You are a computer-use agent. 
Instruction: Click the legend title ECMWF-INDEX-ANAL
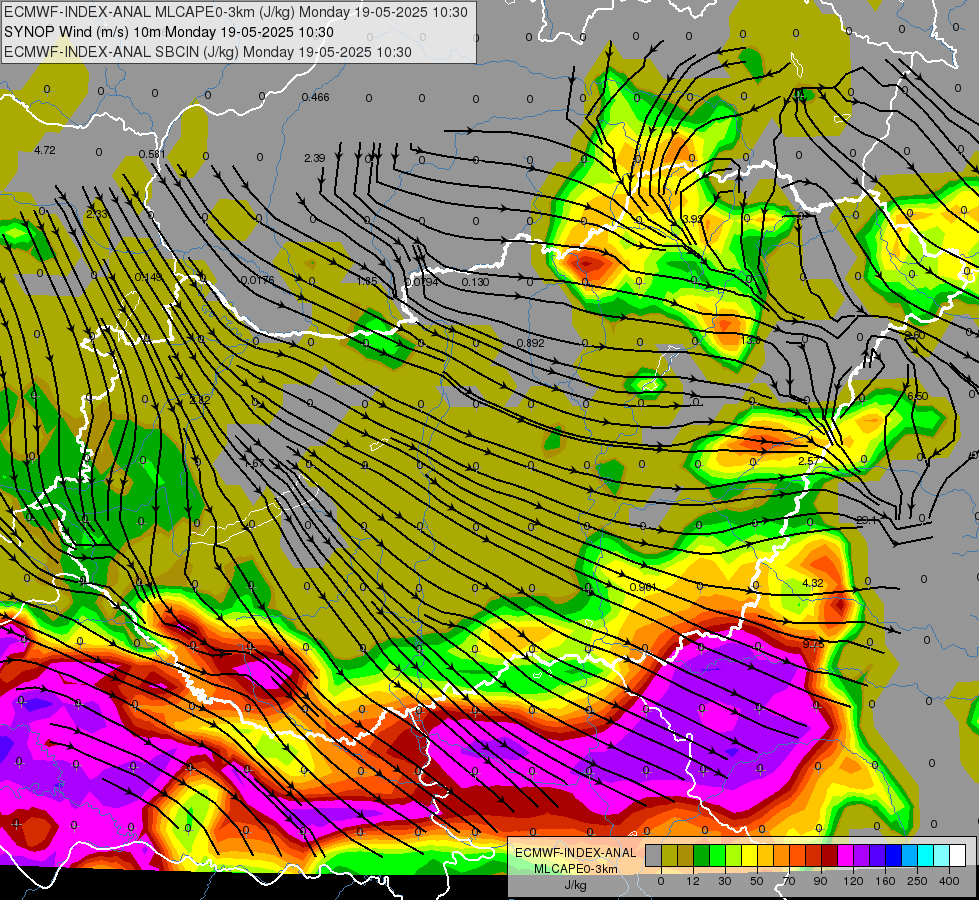(x=576, y=853)
